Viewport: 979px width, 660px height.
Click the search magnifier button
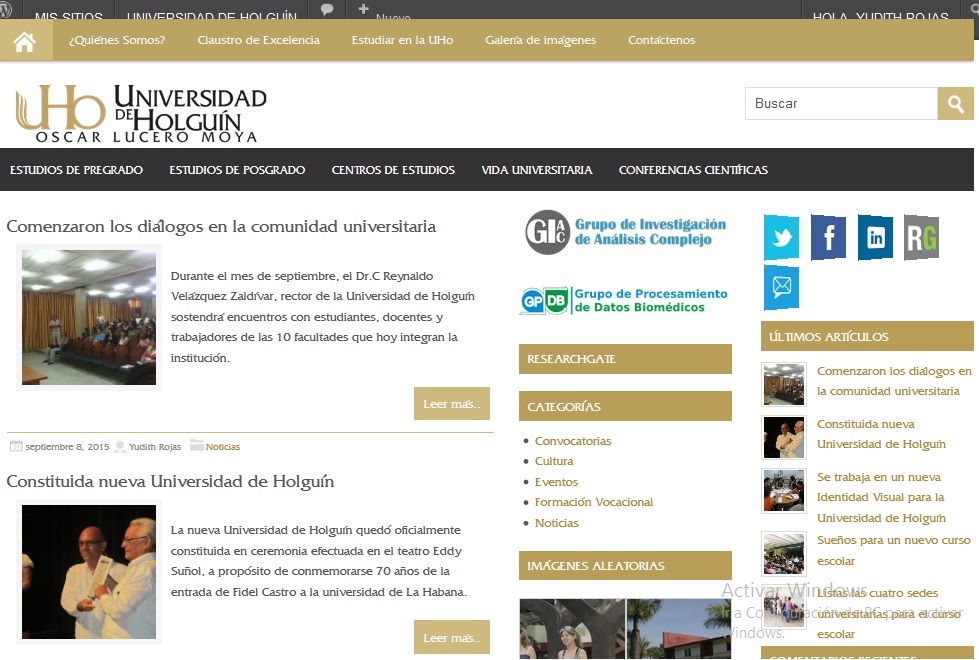[x=955, y=103]
